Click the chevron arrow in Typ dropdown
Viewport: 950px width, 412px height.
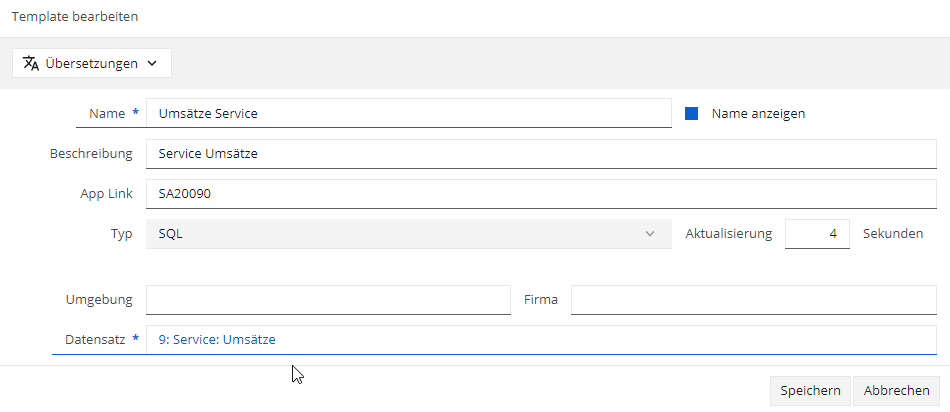tap(650, 234)
